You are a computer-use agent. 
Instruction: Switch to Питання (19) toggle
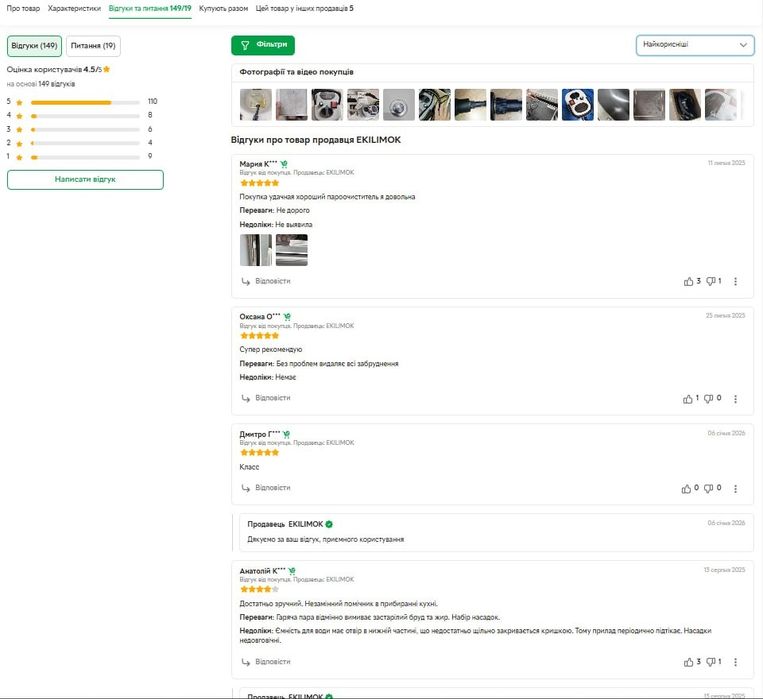93,46
